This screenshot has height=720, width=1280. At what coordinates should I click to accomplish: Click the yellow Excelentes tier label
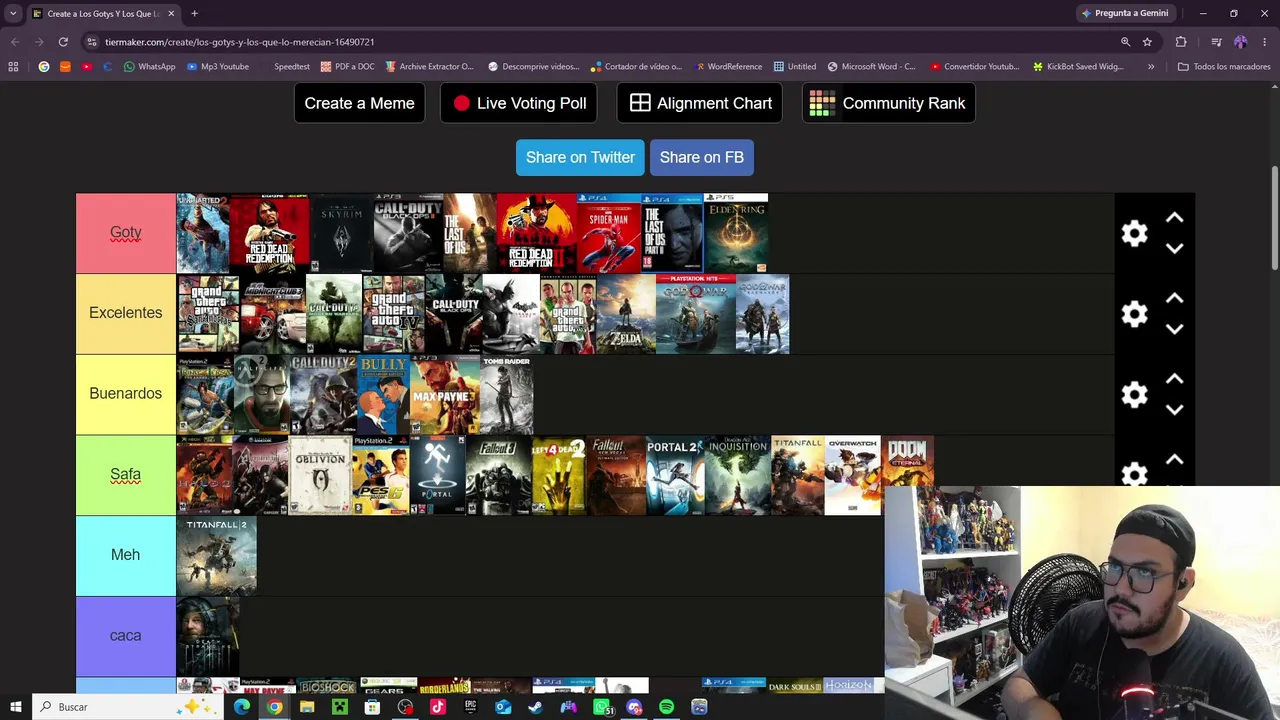126,313
